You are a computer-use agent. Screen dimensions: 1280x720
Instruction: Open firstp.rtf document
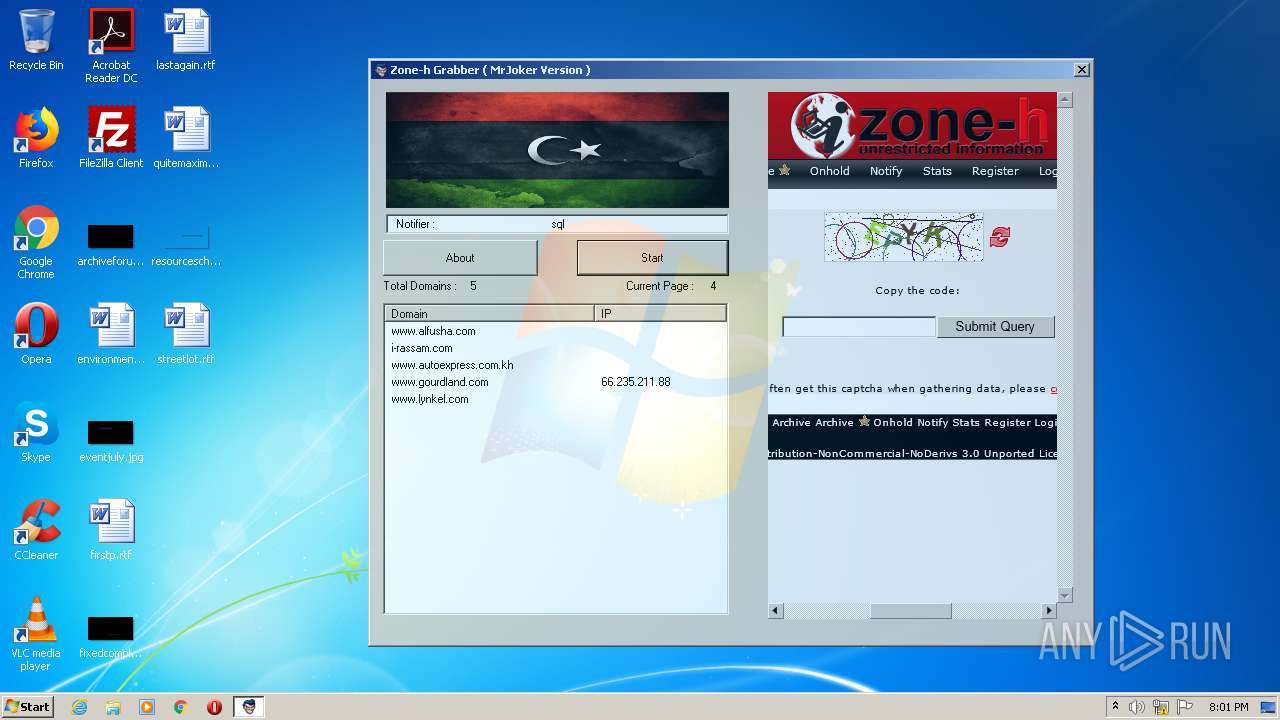tap(111, 530)
